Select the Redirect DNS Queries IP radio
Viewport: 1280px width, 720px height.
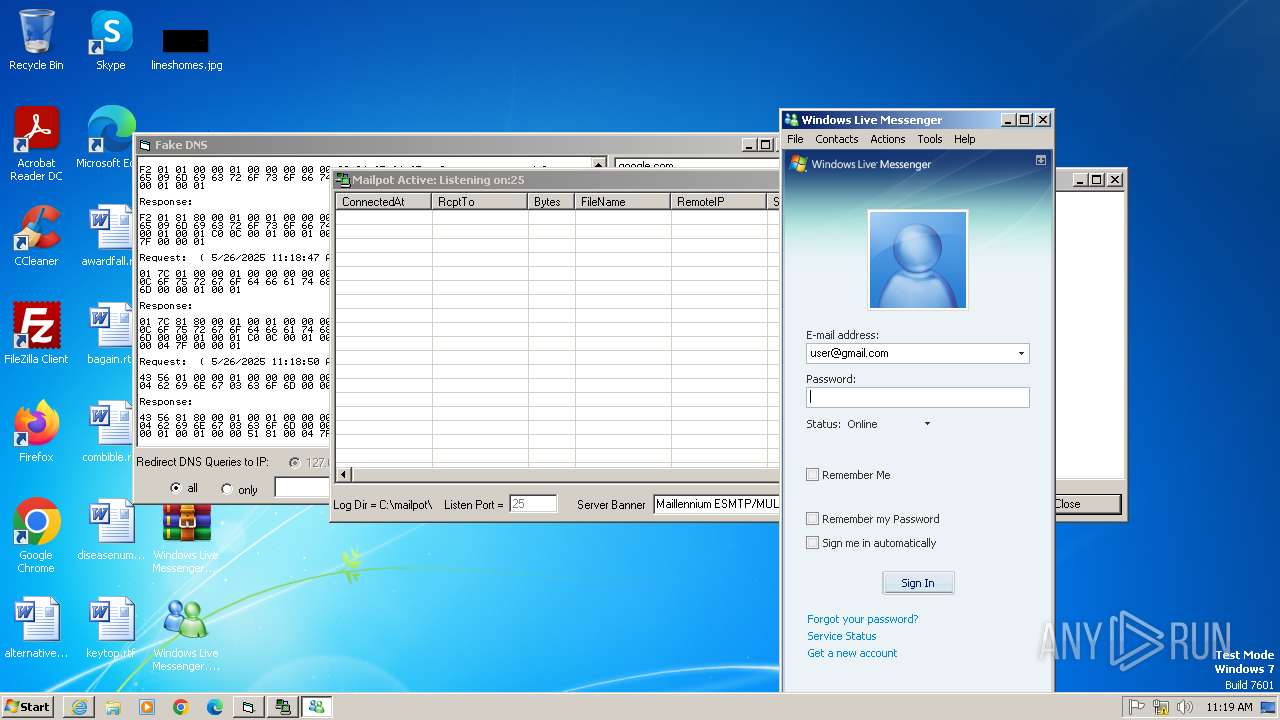(x=294, y=462)
